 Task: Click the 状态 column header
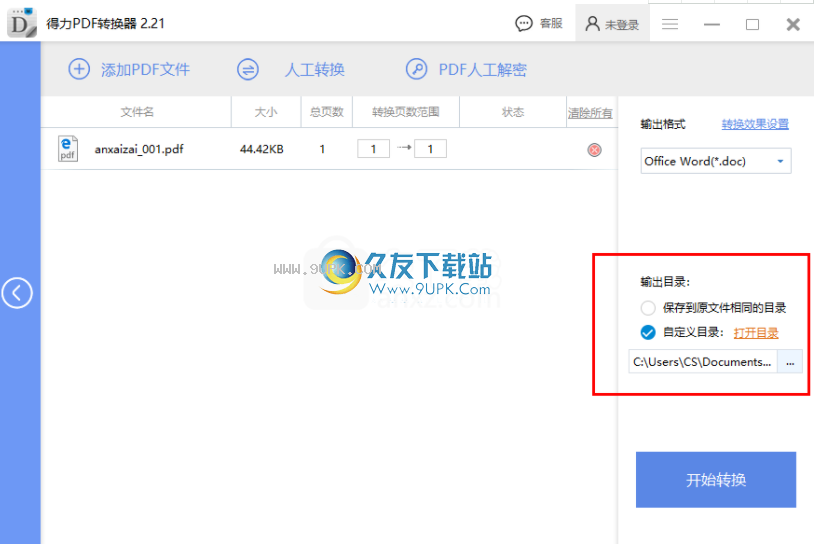(x=513, y=112)
